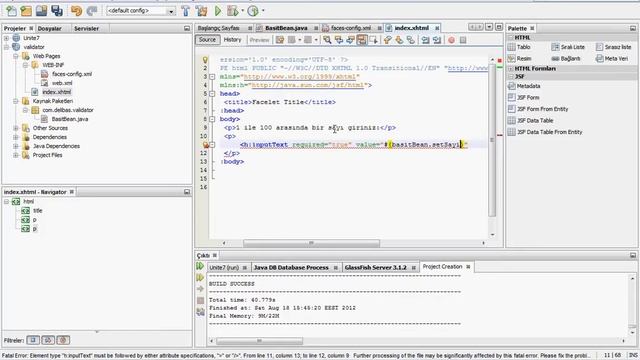The image size is (640, 360).
Task: Toggle the third Navigator filter button
Action: click(63, 340)
